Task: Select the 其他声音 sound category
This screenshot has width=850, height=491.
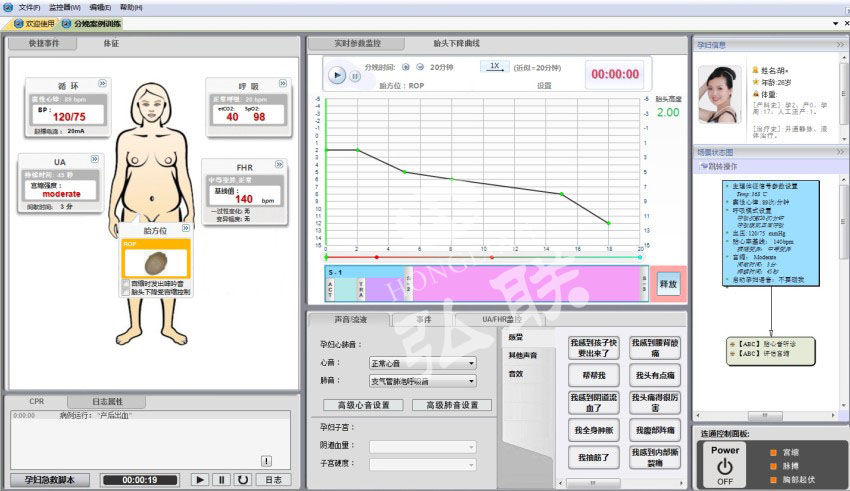Action: [x=523, y=356]
